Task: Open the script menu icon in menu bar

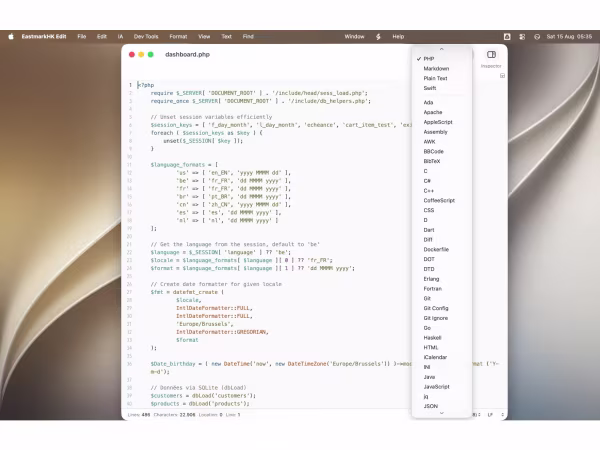Action: pyautogui.click(x=378, y=37)
